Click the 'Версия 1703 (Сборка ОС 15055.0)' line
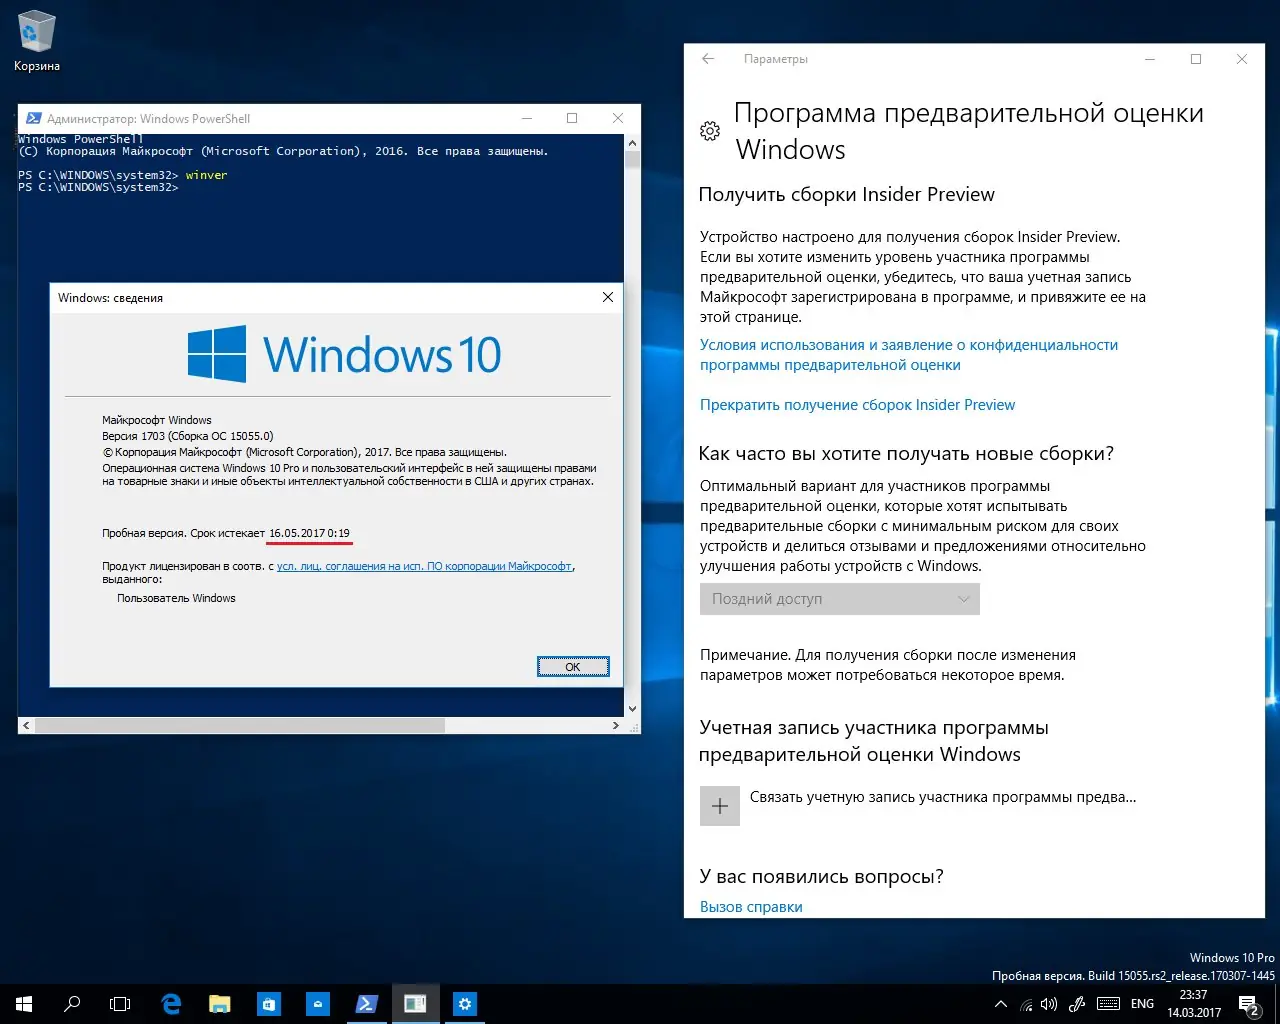 pyautogui.click(x=187, y=436)
